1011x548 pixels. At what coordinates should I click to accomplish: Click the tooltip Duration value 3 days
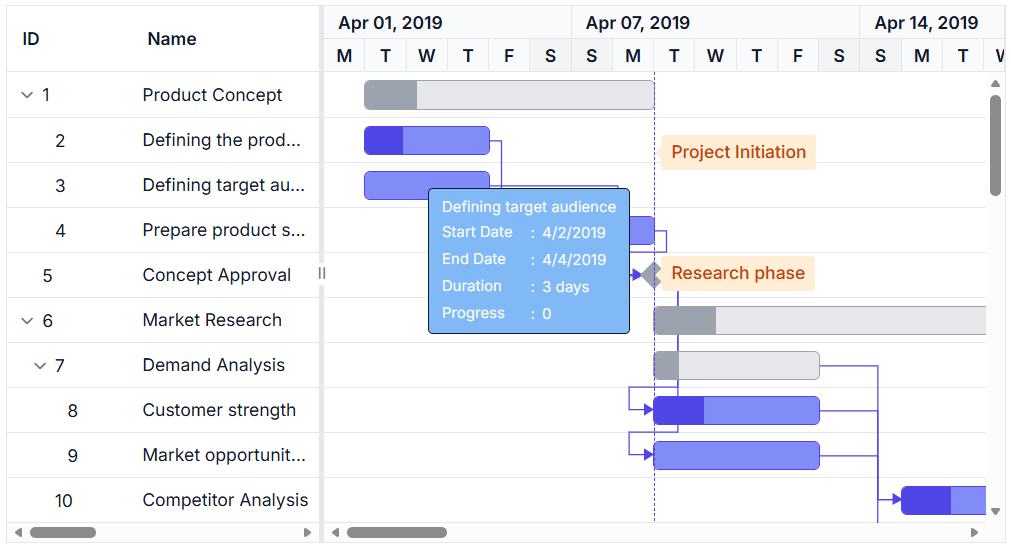coord(565,287)
